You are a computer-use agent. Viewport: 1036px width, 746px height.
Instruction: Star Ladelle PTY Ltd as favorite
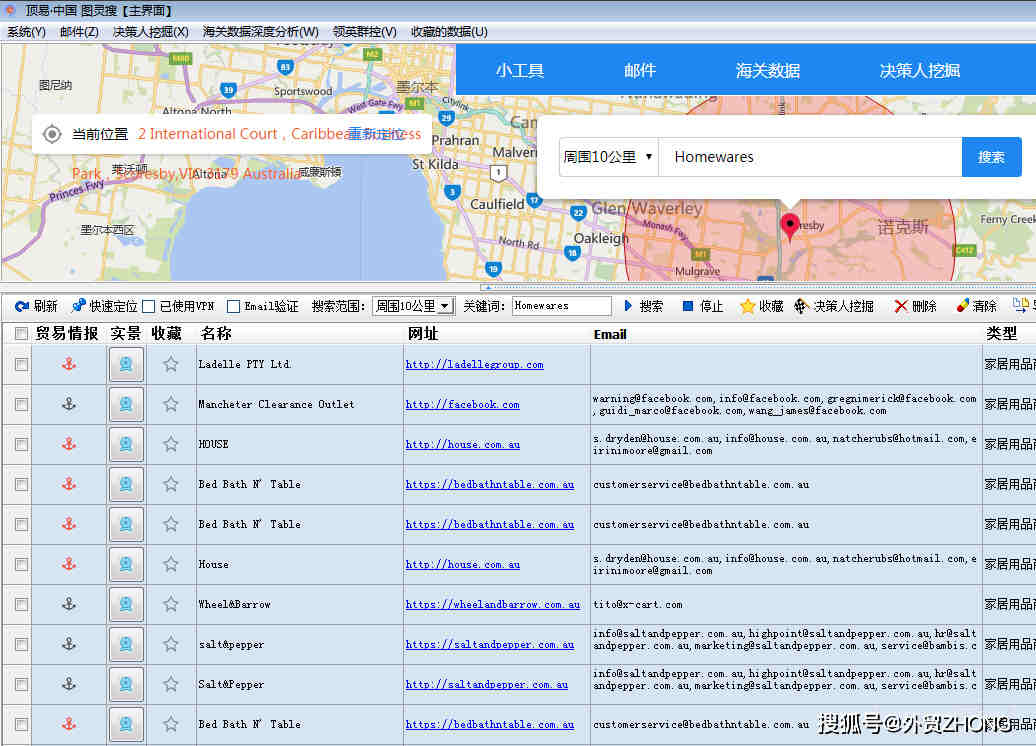pyautogui.click(x=170, y=364)
